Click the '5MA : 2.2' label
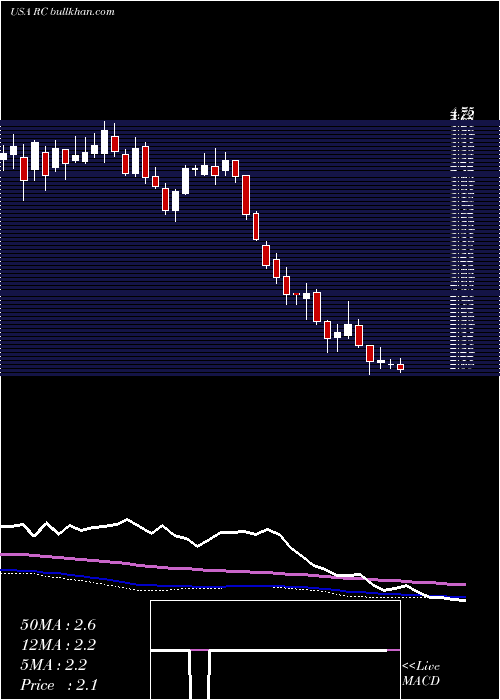Viewport: 500px width, 700px height. point(54,665)
